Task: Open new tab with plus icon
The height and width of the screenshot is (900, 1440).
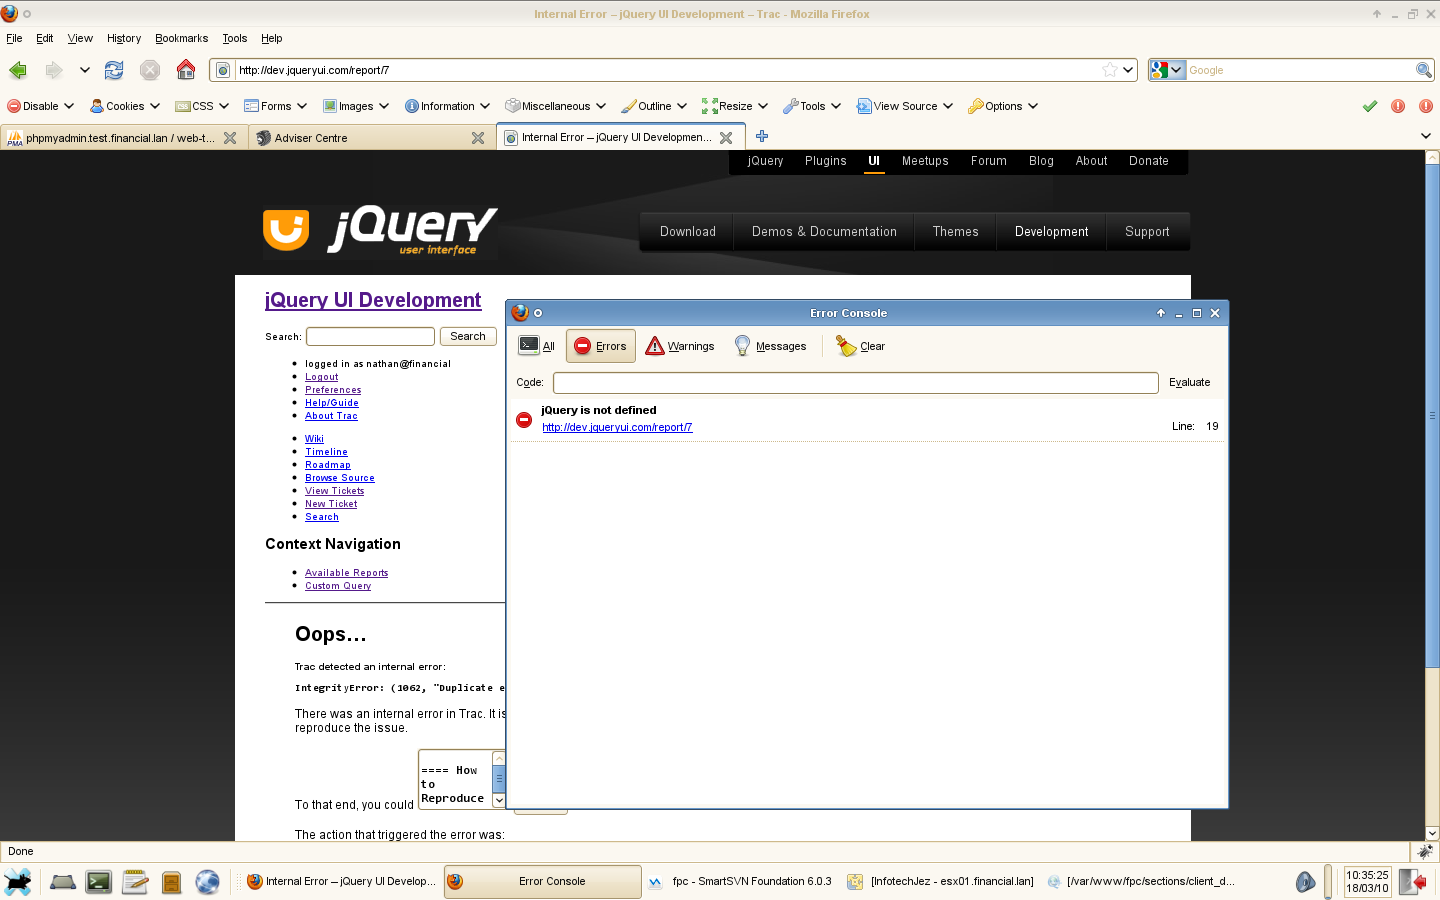Action: click(762, 137)
